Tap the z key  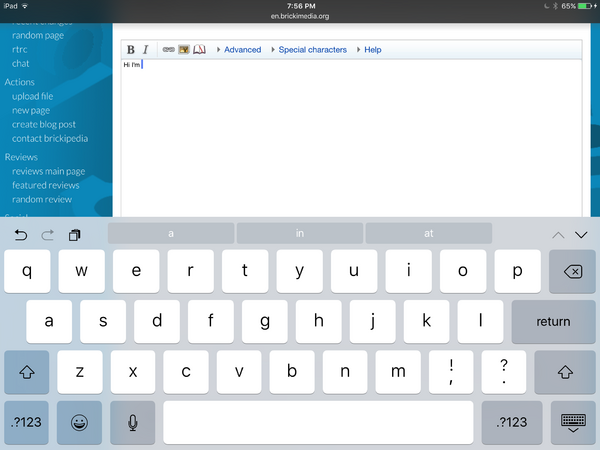pyautogui.click(x=80, y=372)
